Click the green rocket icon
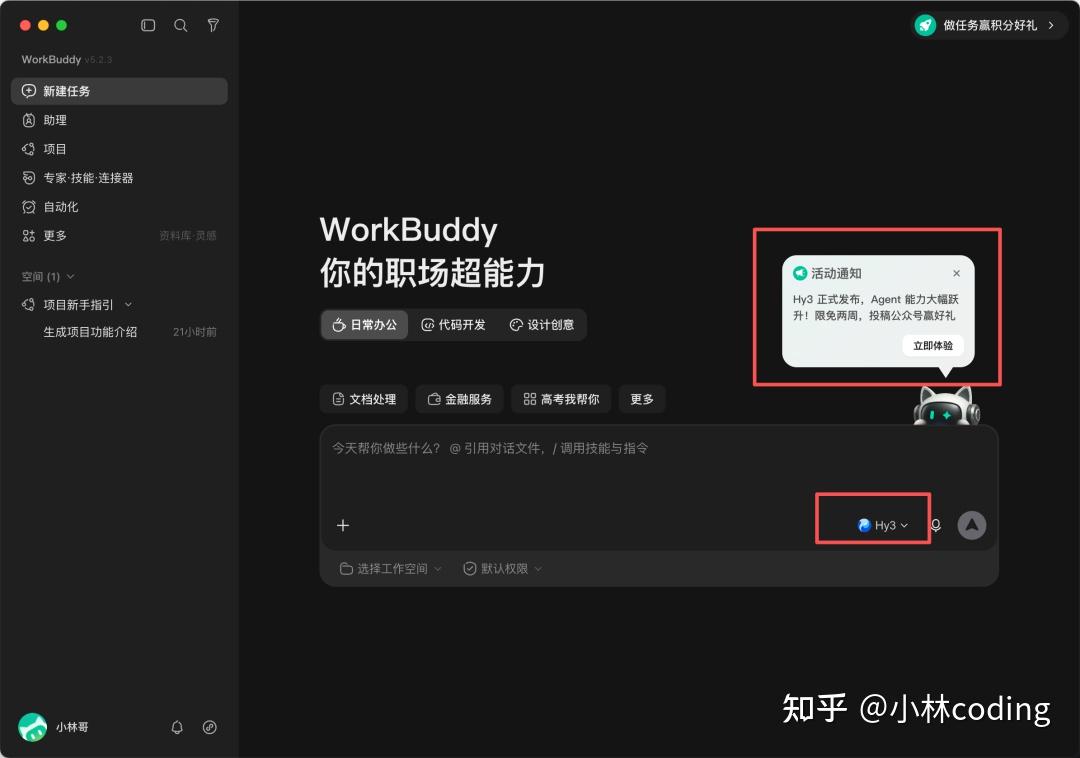Viewport: 1080px width, 758px height. (x=925, y=25)
